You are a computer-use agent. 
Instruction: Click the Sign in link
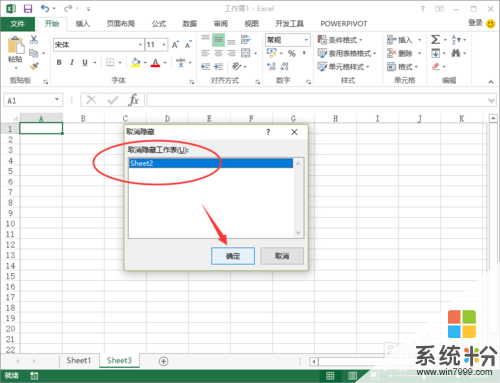pos(475,23)
